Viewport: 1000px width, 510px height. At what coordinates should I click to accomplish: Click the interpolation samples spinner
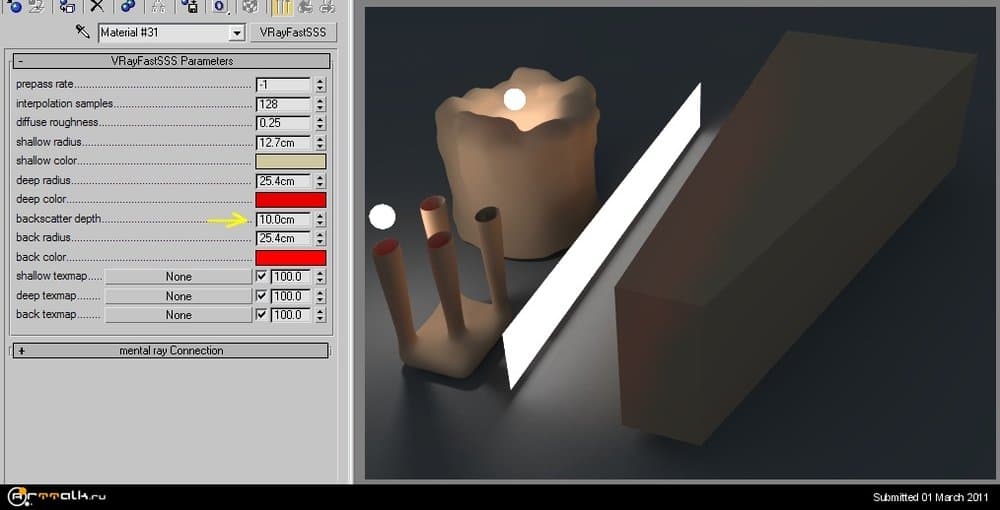320,104
